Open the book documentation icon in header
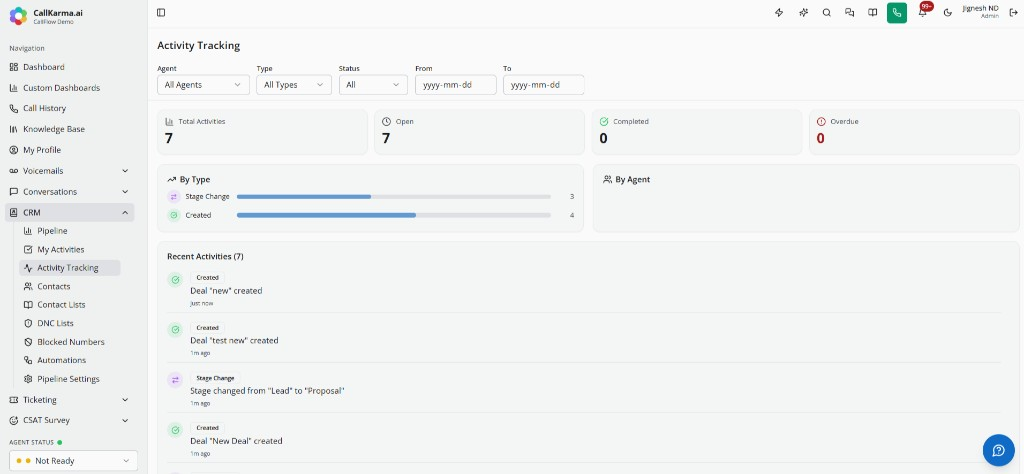Screen dimensions: 1024x474 pyautogui.click(x=872, y=12)
